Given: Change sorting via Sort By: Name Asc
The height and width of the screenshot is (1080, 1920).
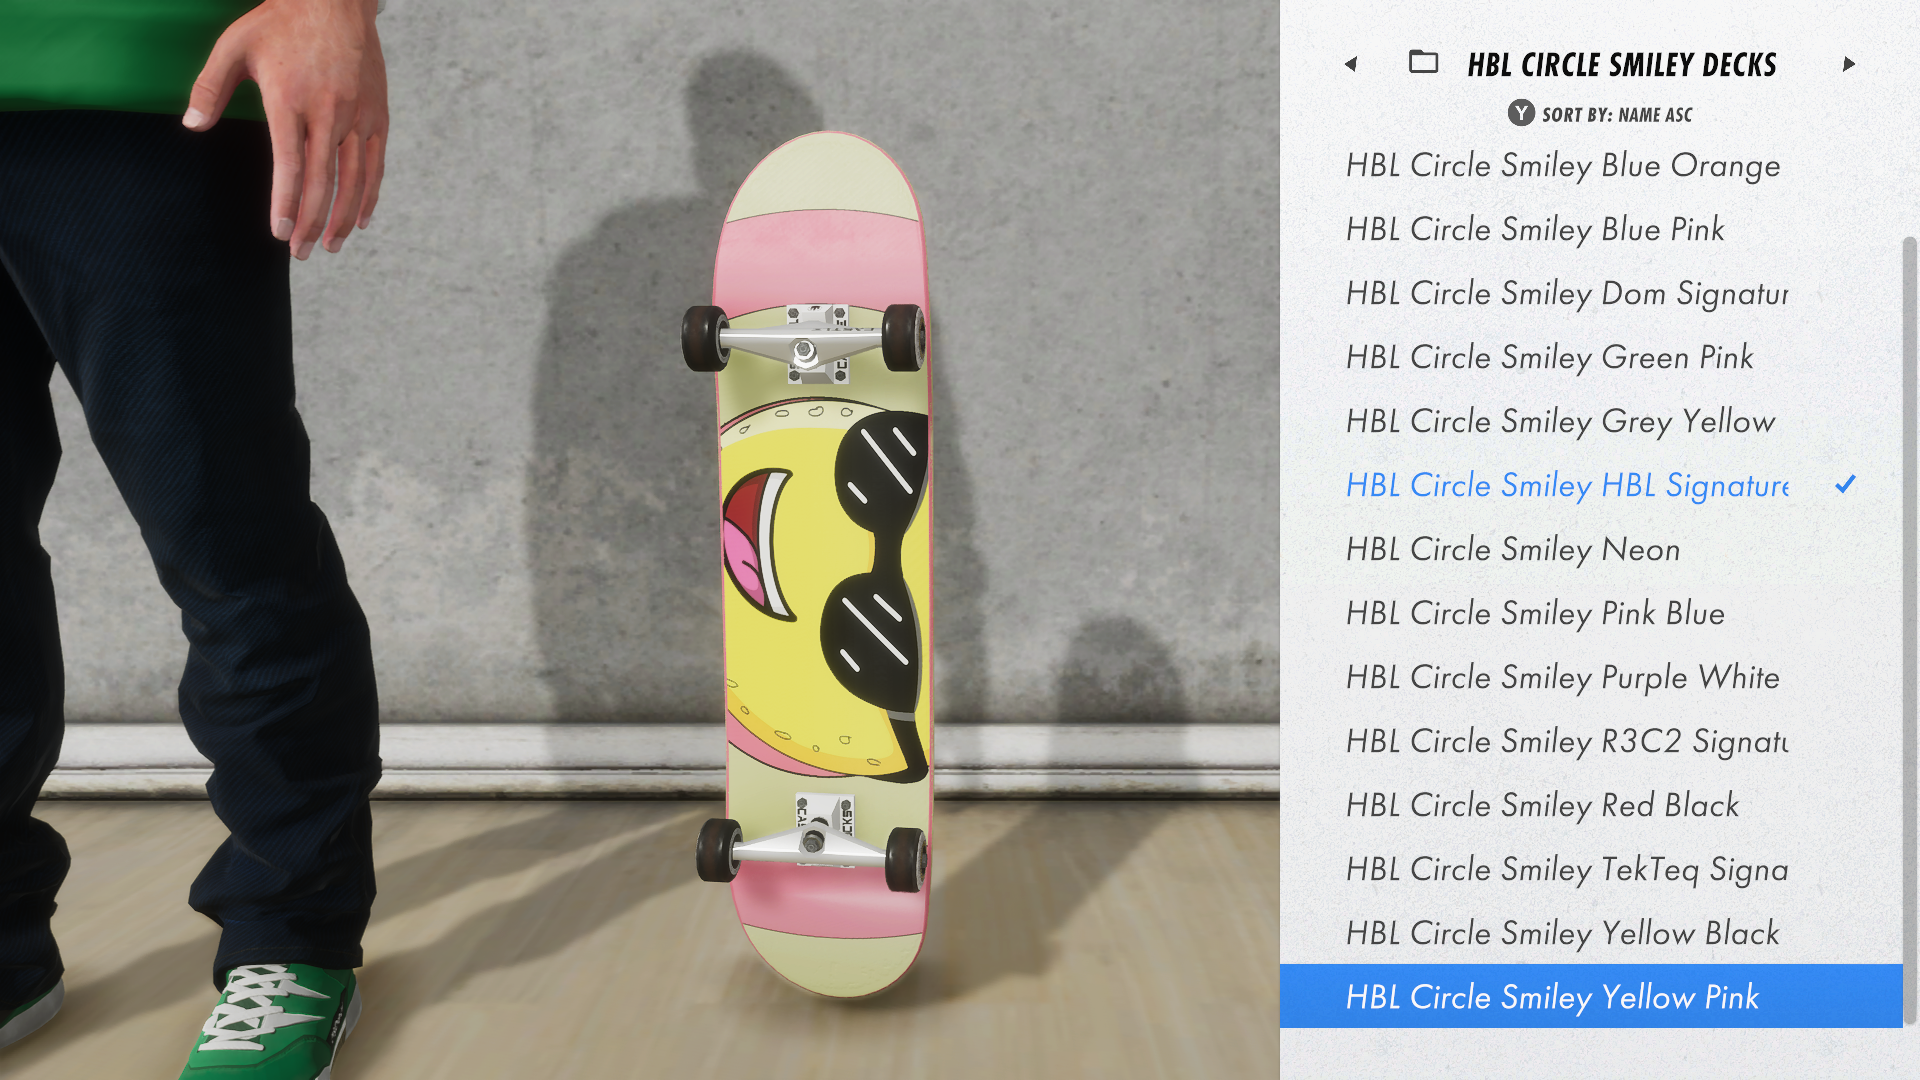Looking at the screenshot, I should click(x=1617, y=115).
